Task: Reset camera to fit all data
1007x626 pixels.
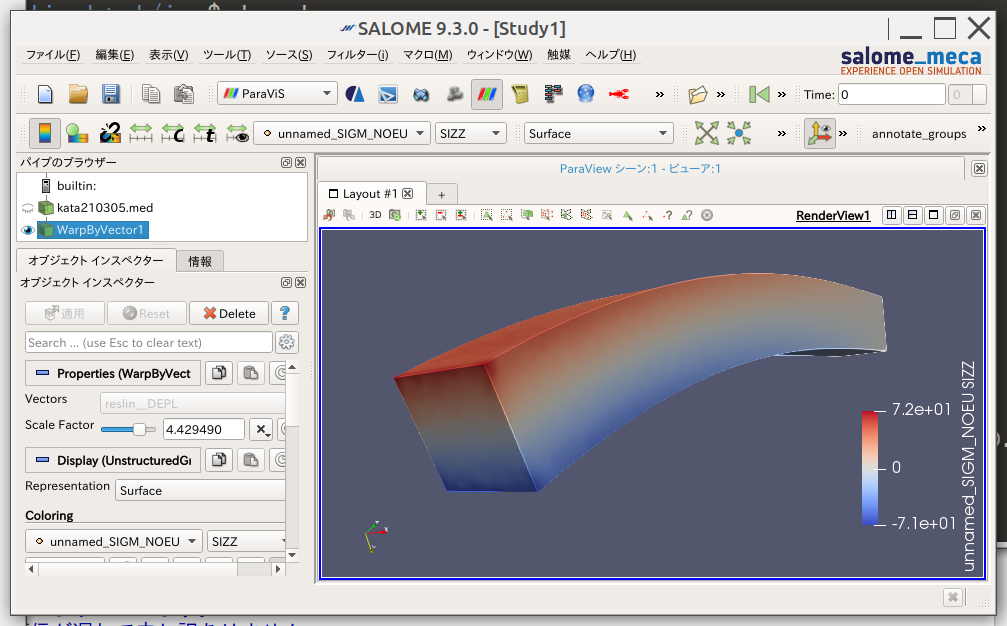Action: coord(706,133)
